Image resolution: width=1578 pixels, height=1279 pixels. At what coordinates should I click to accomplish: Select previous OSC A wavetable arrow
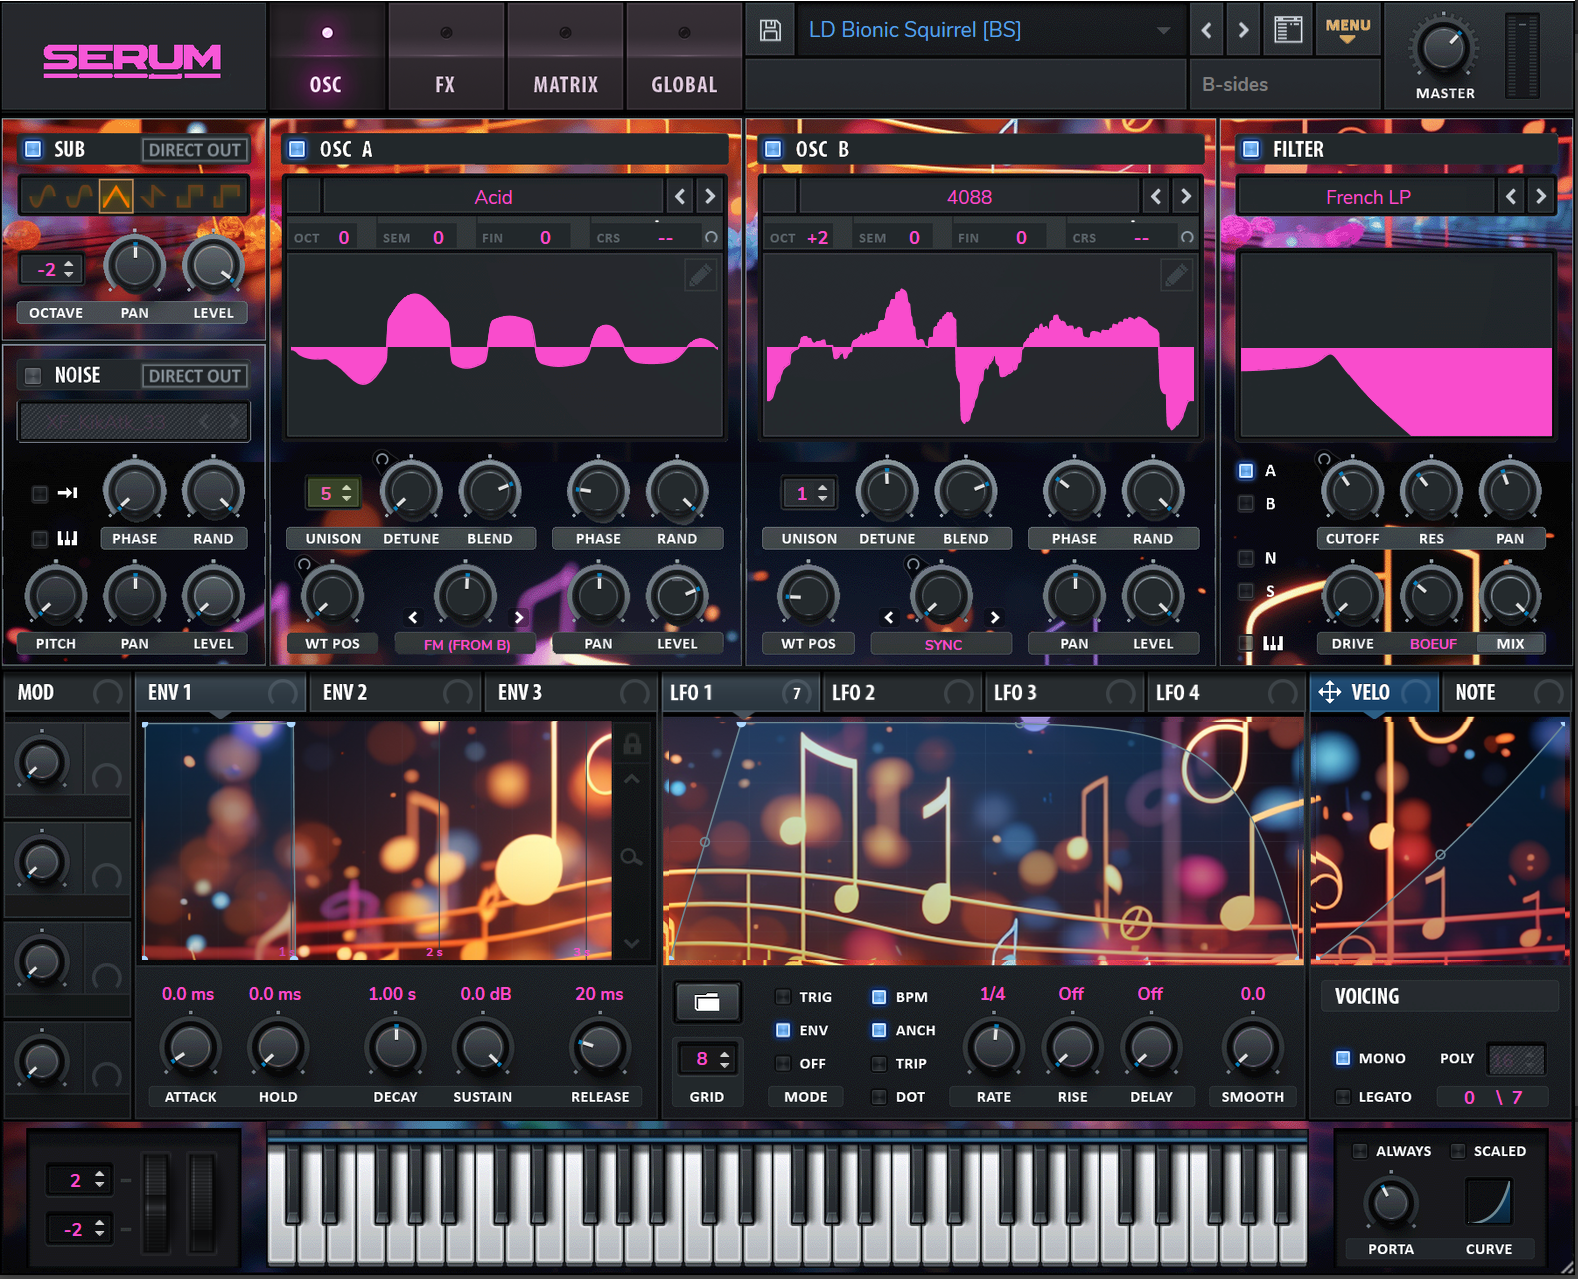[x=680, y=196]
